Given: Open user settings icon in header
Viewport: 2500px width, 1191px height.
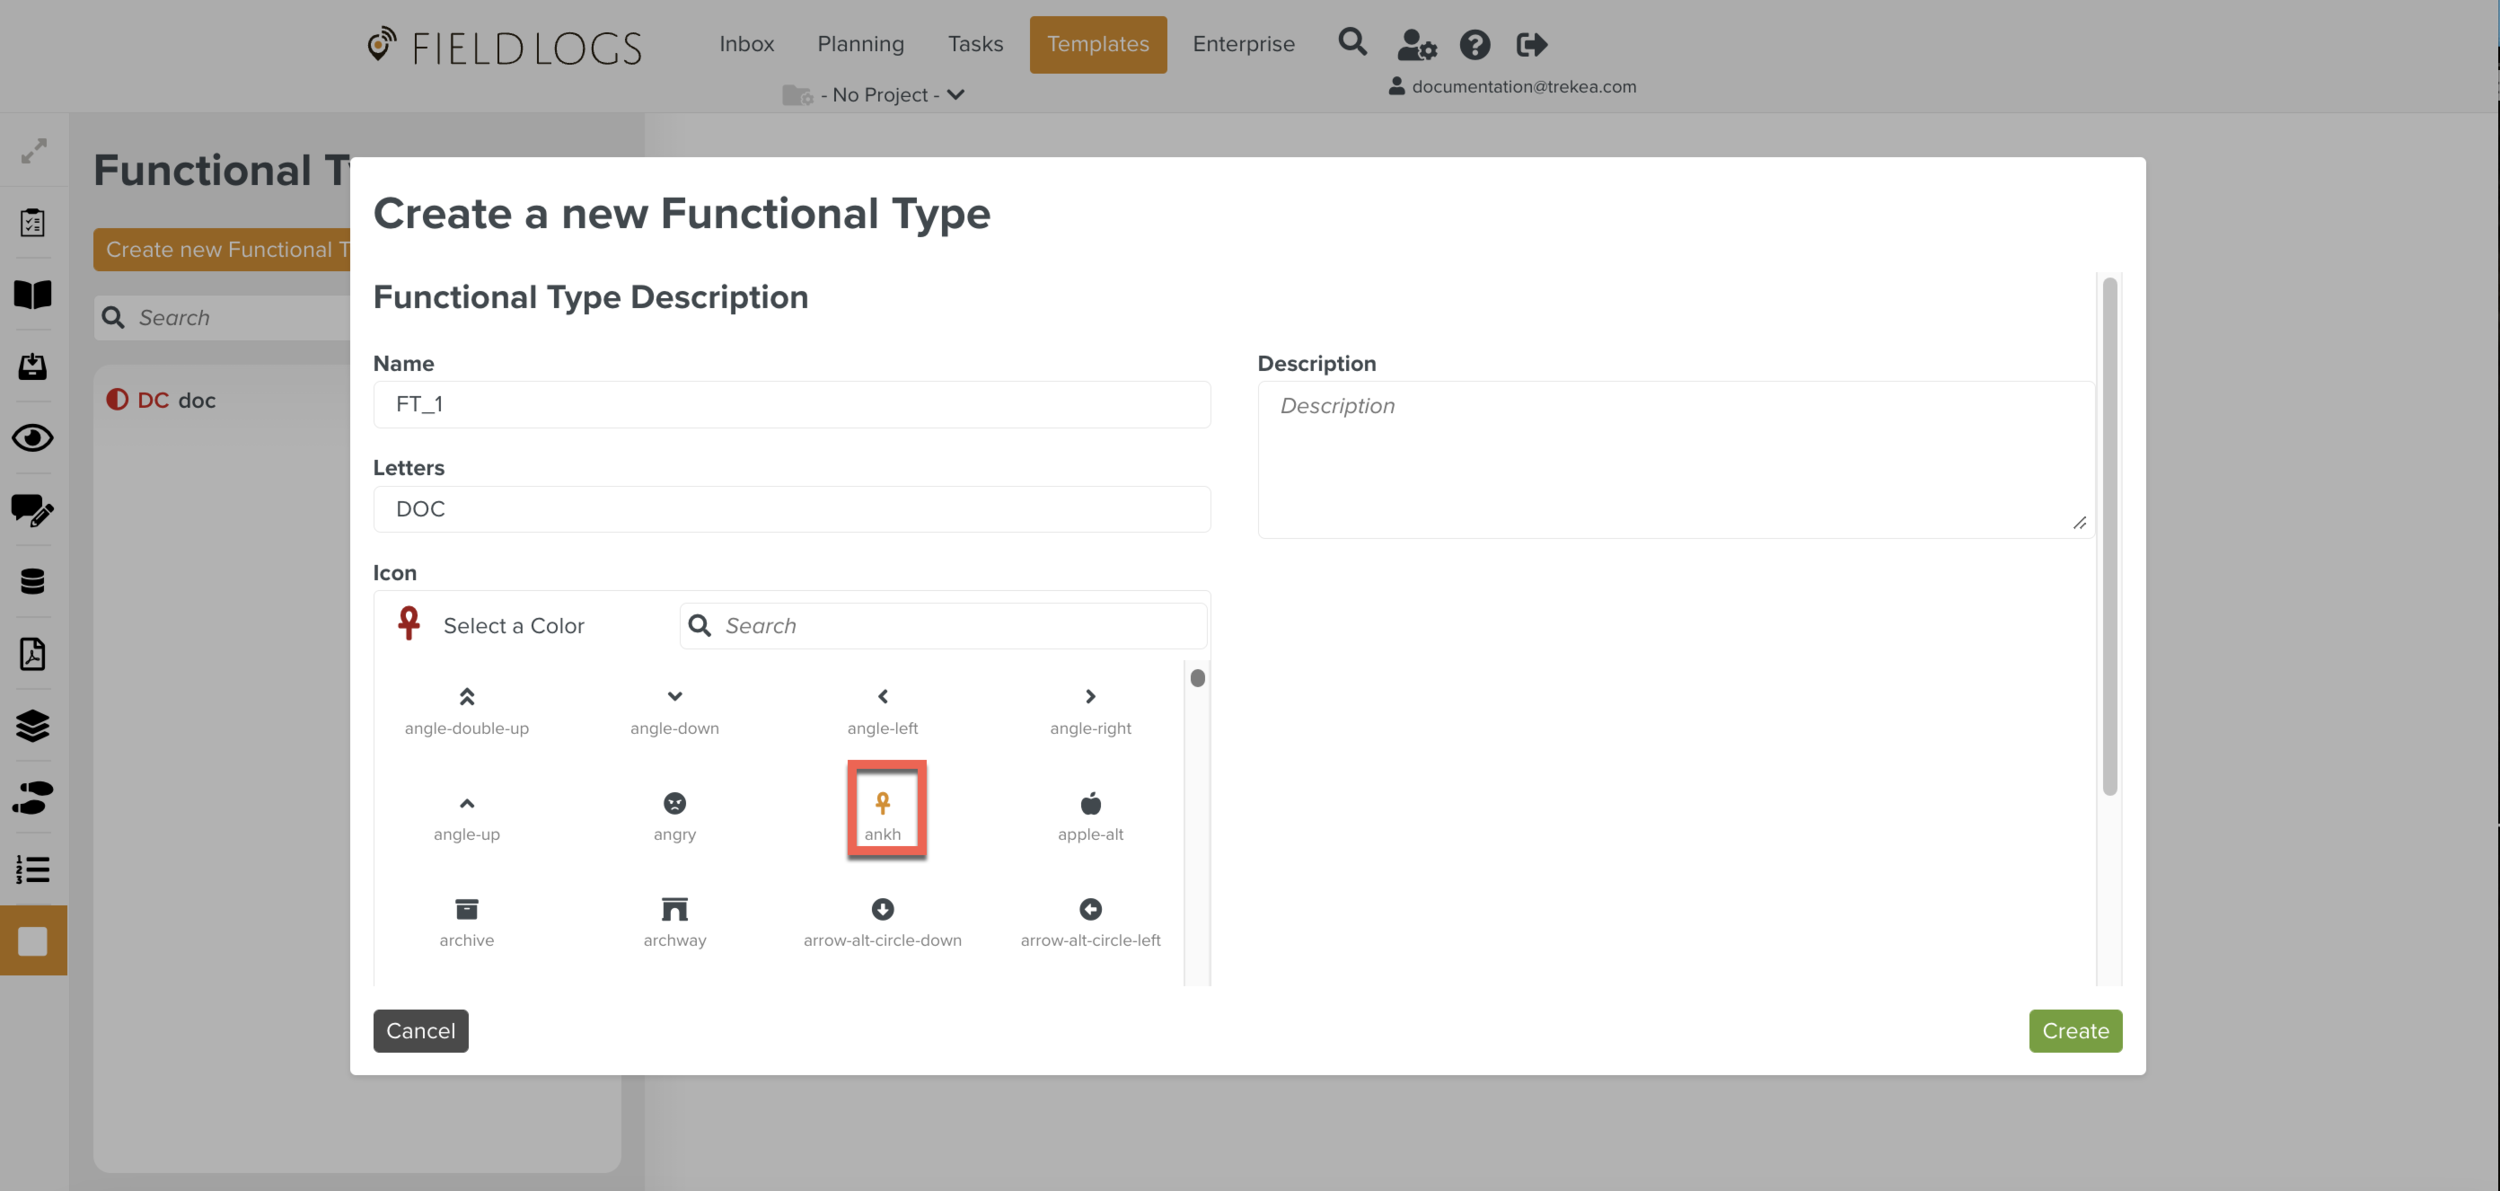Looking at the screenshot, I should click(x=1415, y=44).
